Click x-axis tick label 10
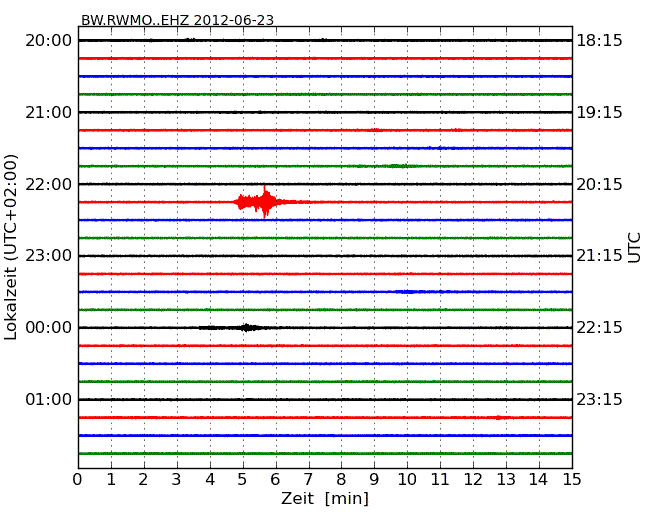The height and width of the screenshot is (520, 650). 407,479
